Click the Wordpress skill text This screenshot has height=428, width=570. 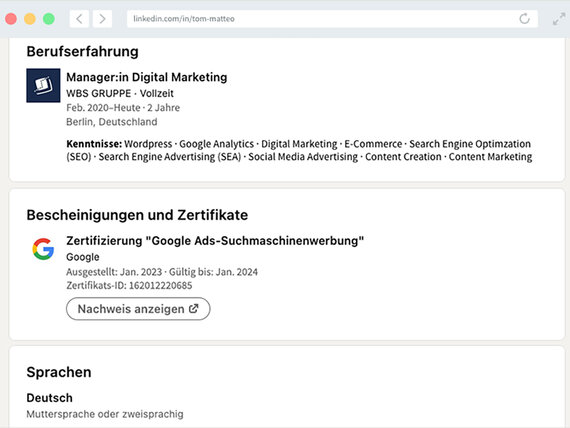[148, 144]
